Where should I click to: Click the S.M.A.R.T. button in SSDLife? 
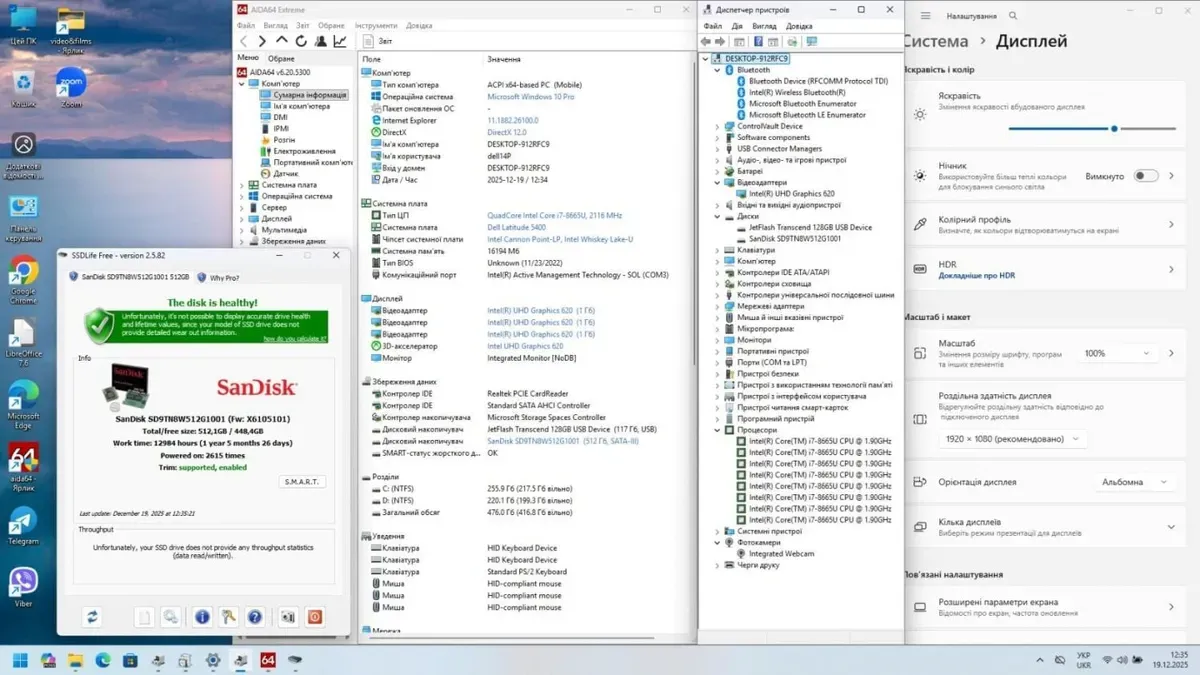[x=302, y=481]
